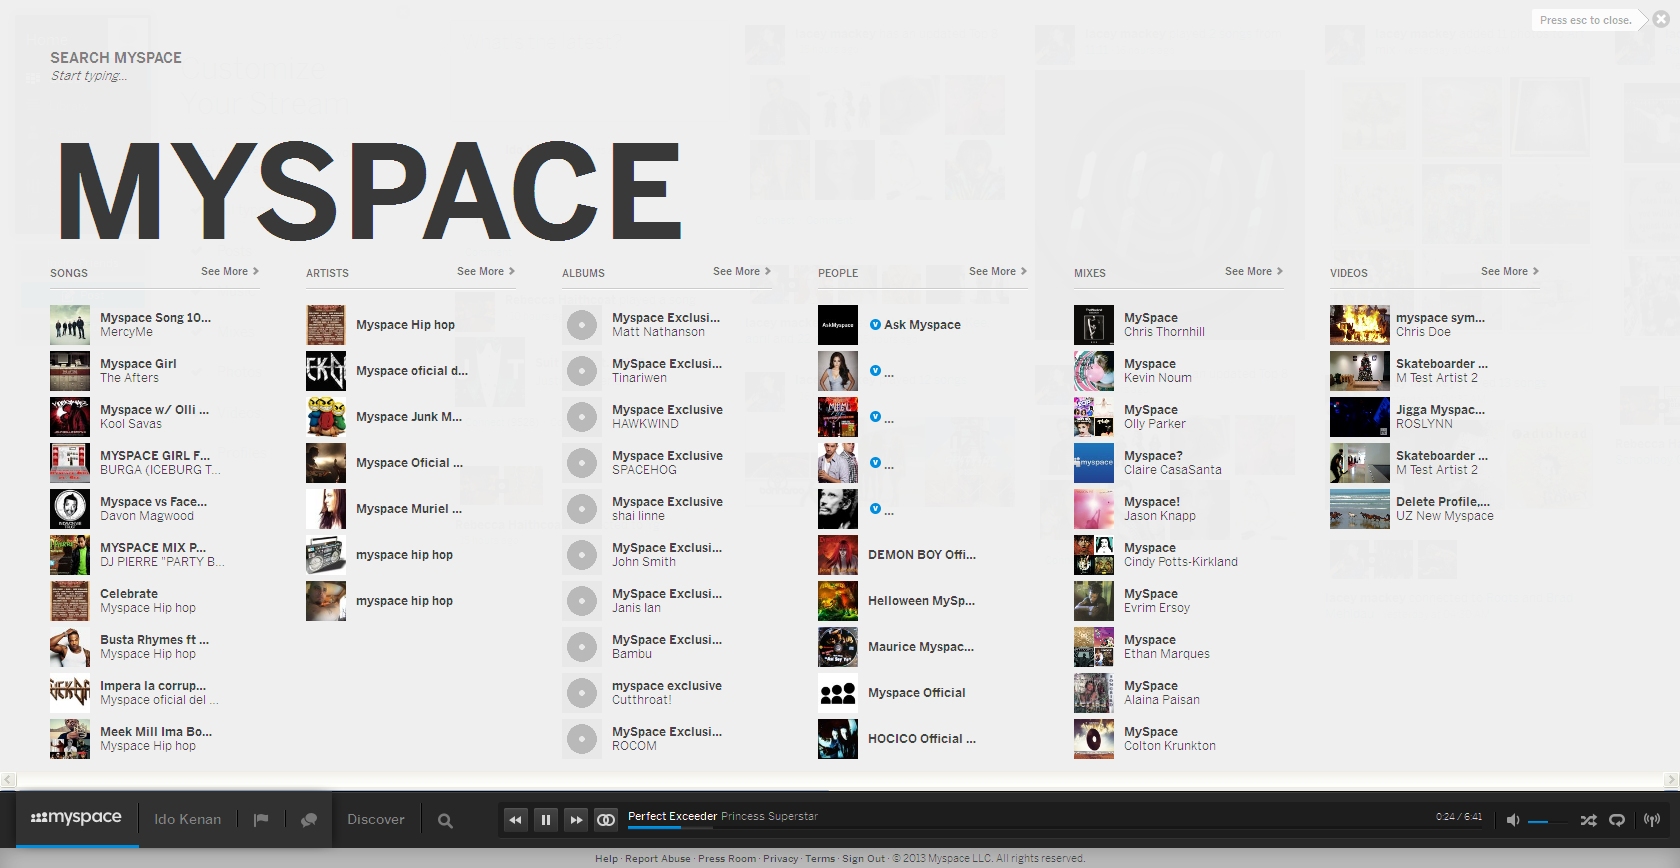Image resolution: width=1680 pixels, height=868 pixels.
Task: Seek within the Perfect Exceeder progress bar
Action: tap(1055, 827)
